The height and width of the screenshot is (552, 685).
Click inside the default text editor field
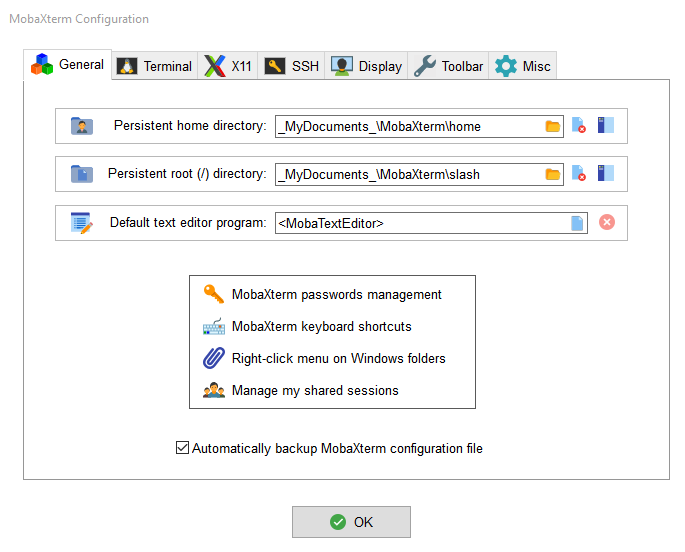pos(420,223)
